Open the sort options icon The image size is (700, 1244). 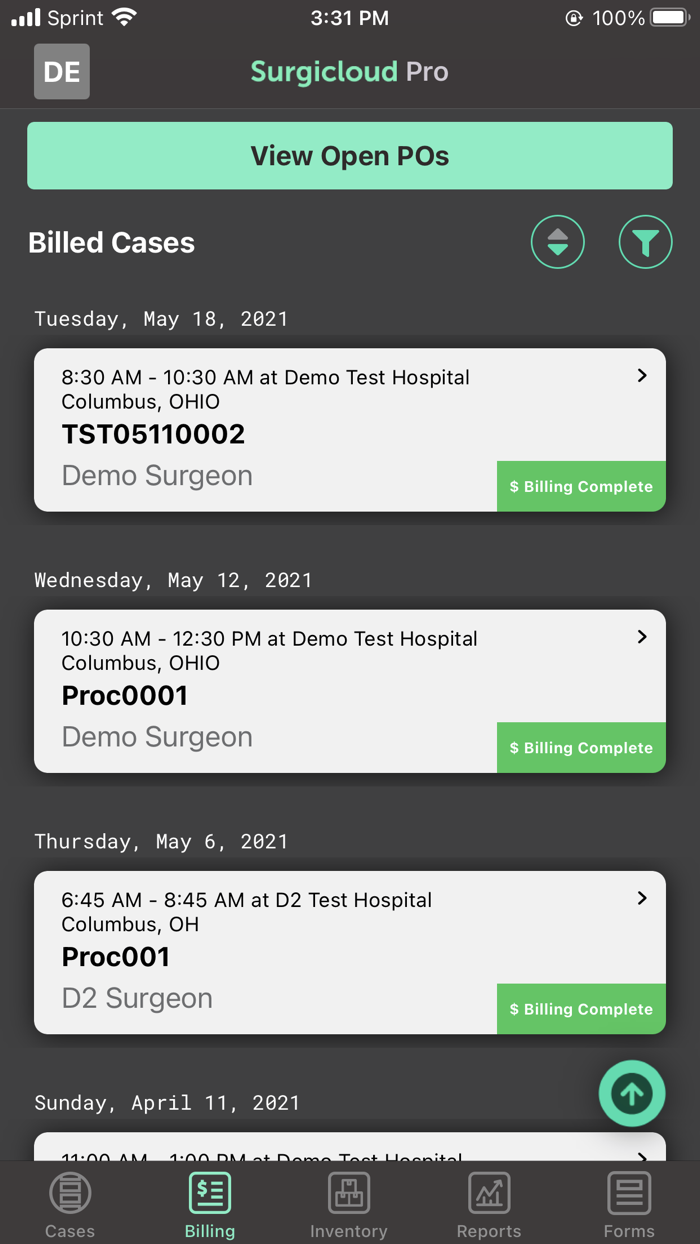(557, 242)
